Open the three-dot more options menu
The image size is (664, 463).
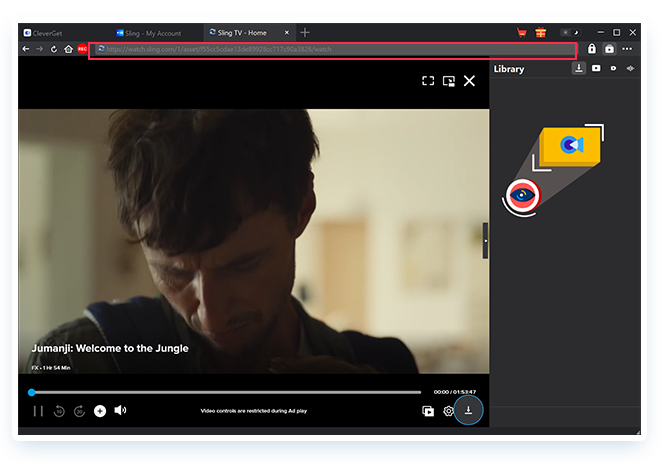[628, 49]
